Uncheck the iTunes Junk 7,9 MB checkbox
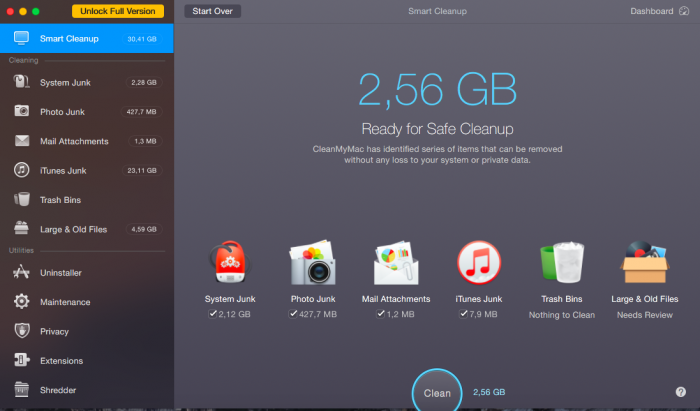The width and height of the screenshot is (700, 411). tap(463, 314)
